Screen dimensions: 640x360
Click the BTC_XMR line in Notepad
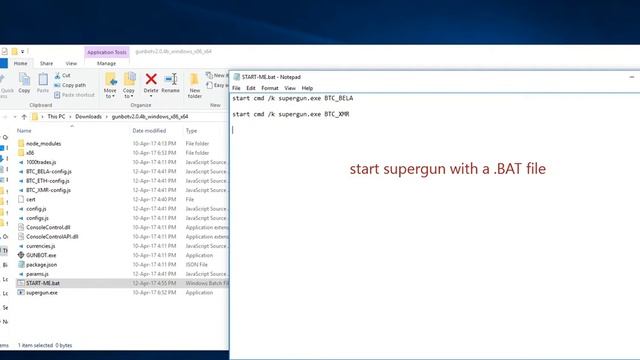pos(291,114)
